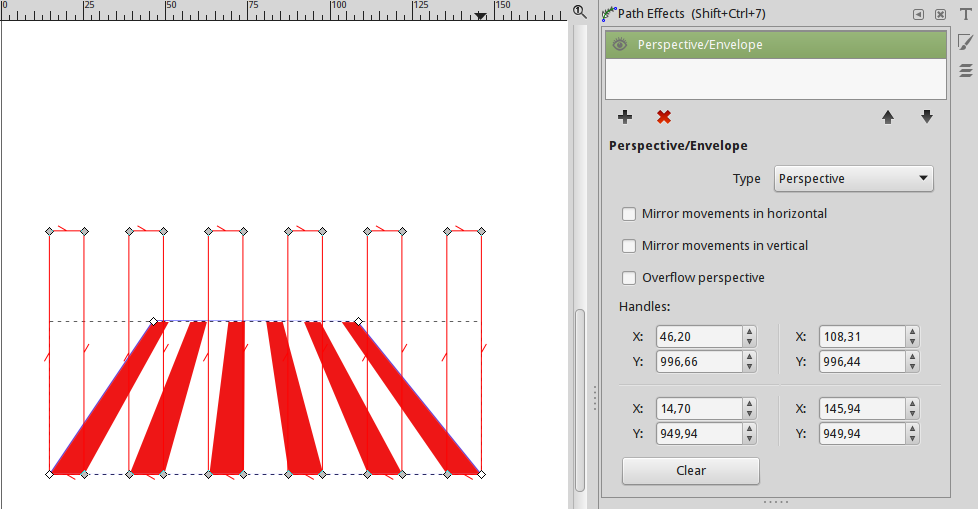Enable Overflow perspective checkbox
978x509 pixels.
629,278
